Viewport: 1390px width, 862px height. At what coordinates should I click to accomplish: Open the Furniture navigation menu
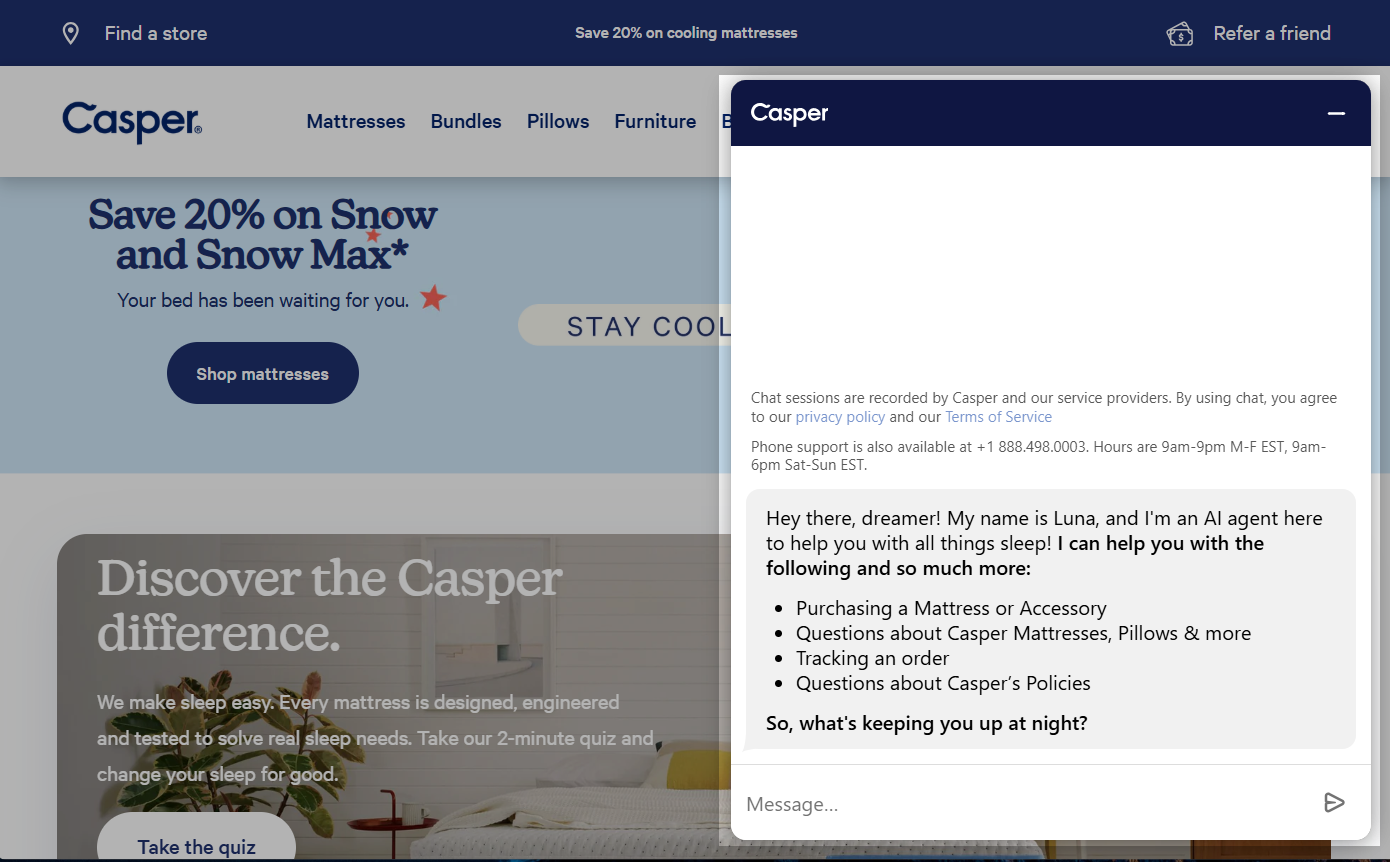coord(655,121)
